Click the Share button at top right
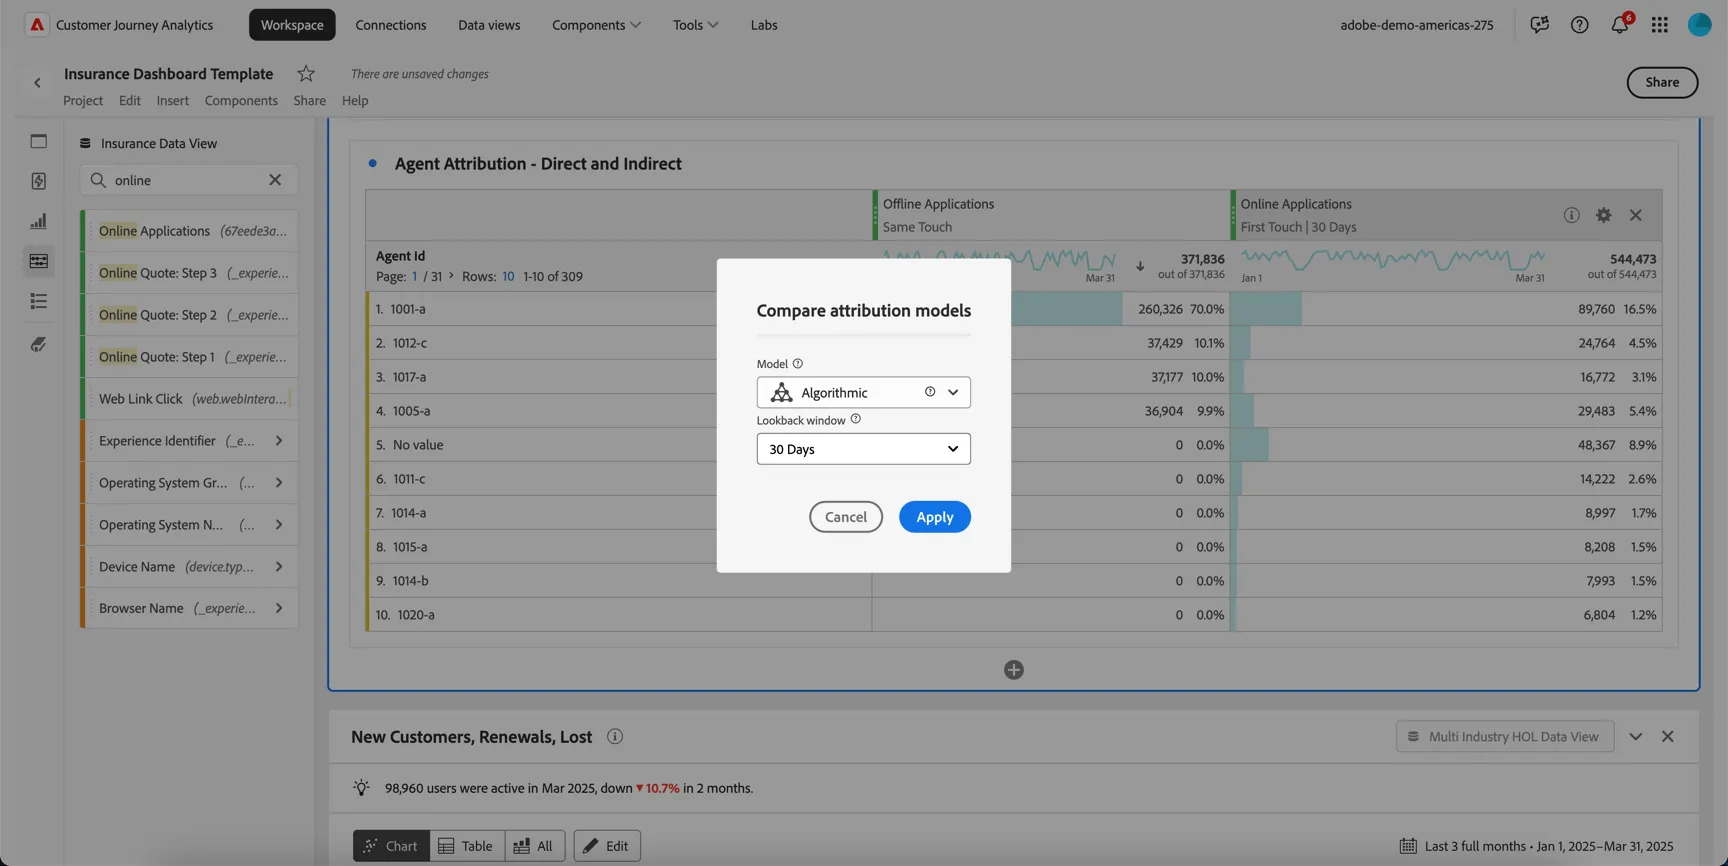 pyautogui.click(x=1662, y=82)
